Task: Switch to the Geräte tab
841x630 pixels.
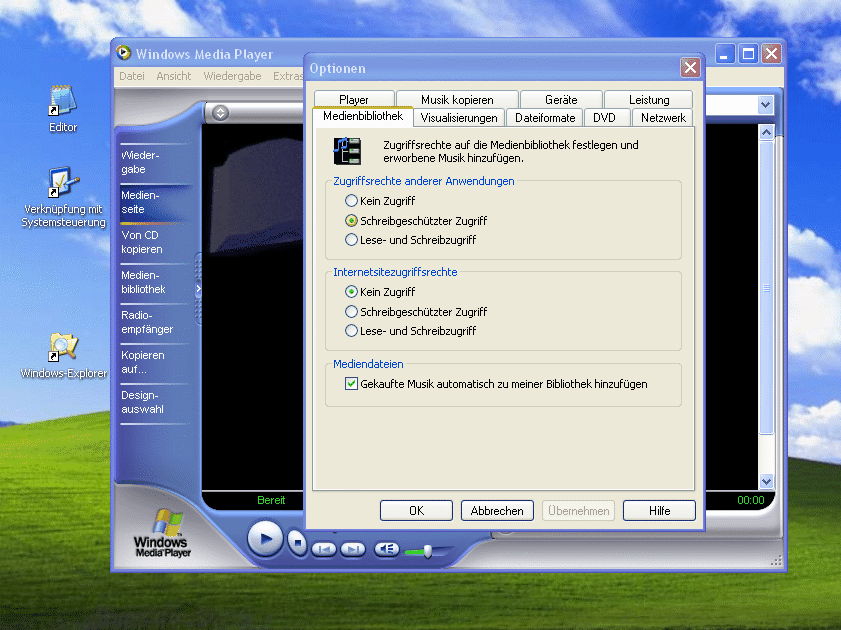Action: [x=561, y=100]
